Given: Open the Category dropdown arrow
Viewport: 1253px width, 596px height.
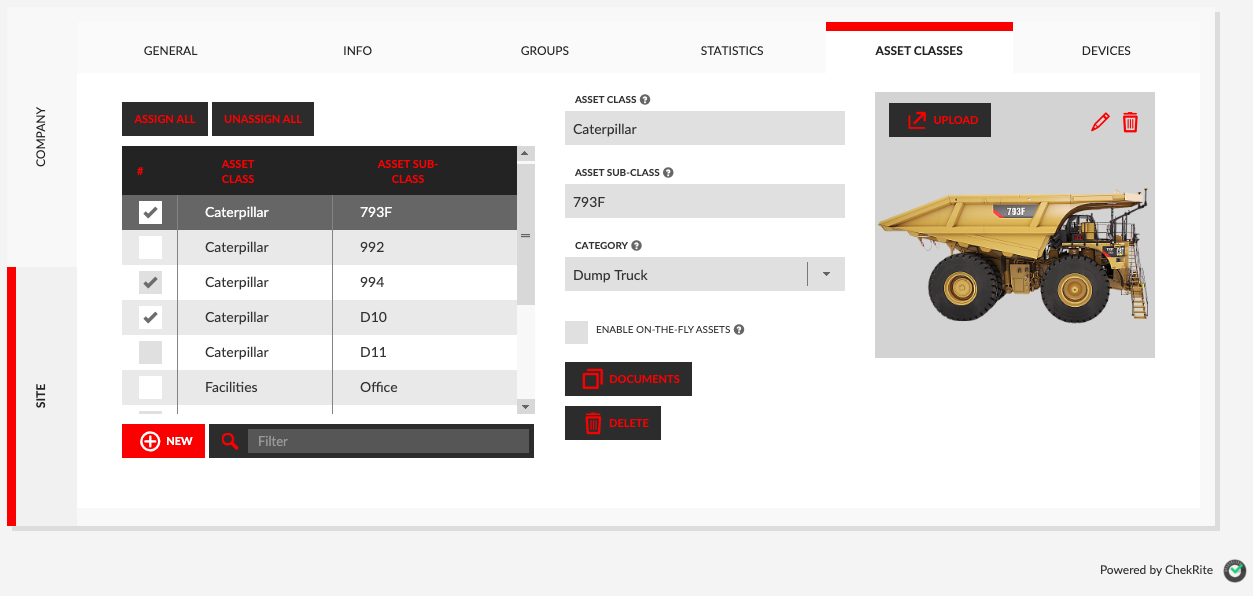Looking at the screenshot, I should tap(826, 274).
